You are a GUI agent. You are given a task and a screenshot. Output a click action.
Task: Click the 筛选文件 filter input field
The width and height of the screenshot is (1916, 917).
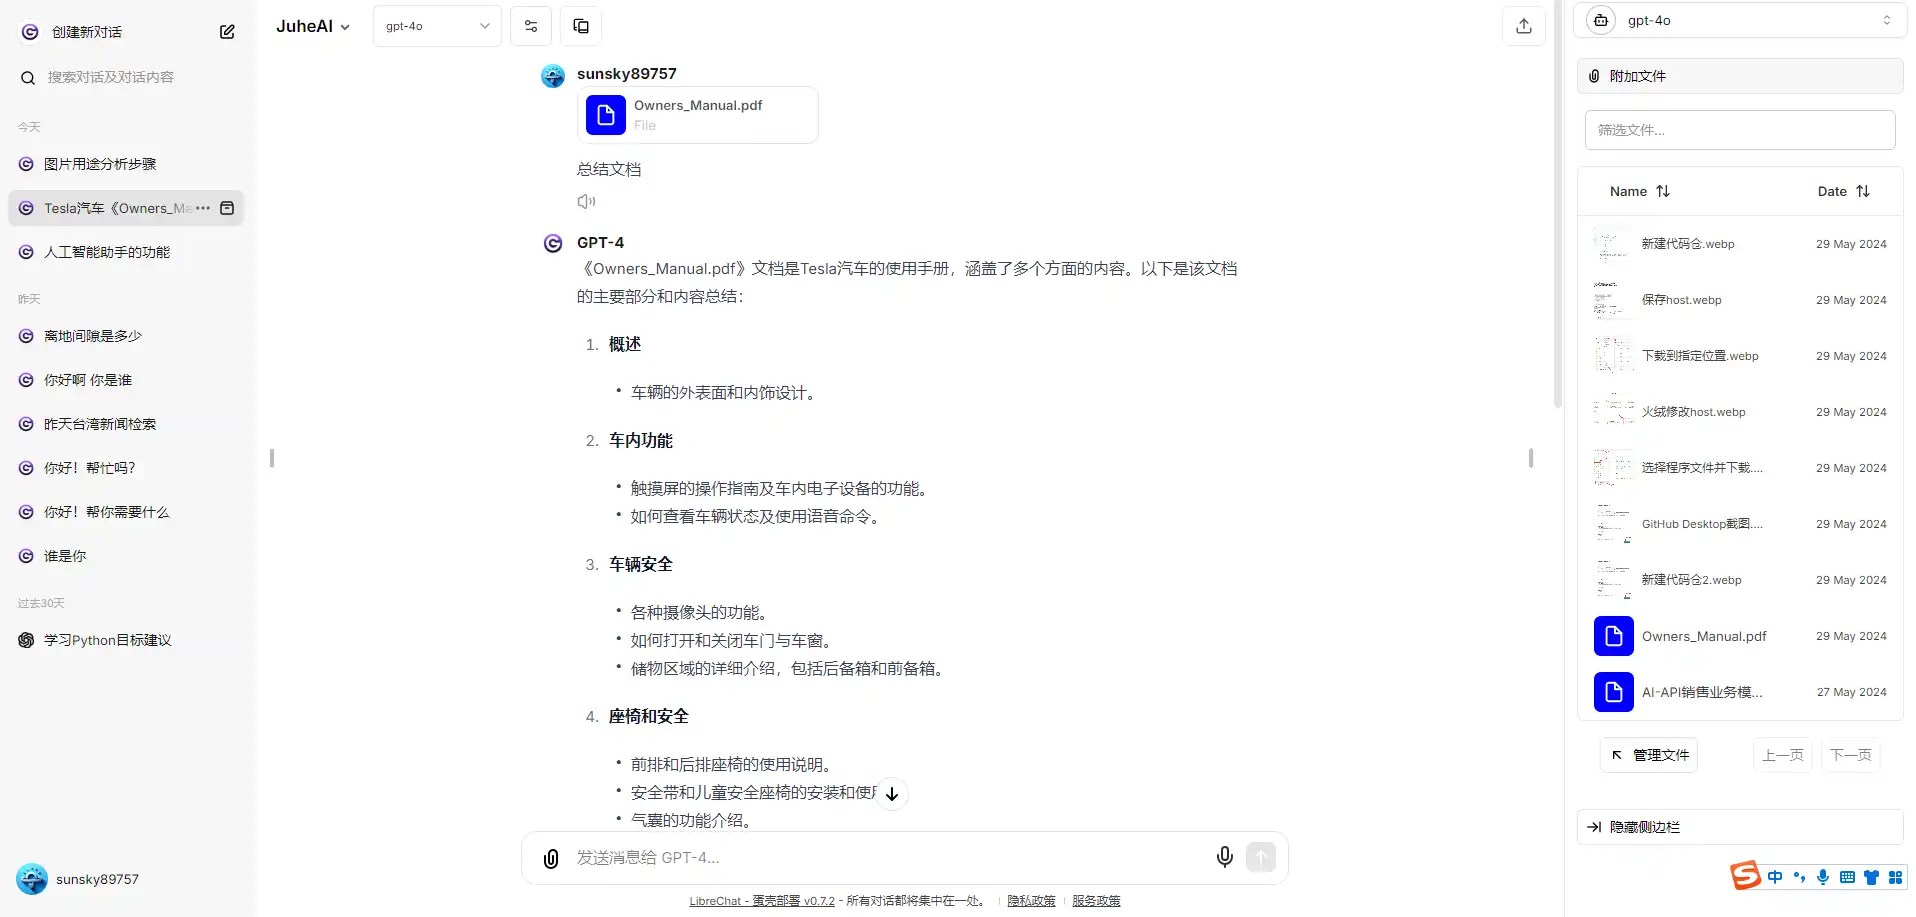[1740, 130]
